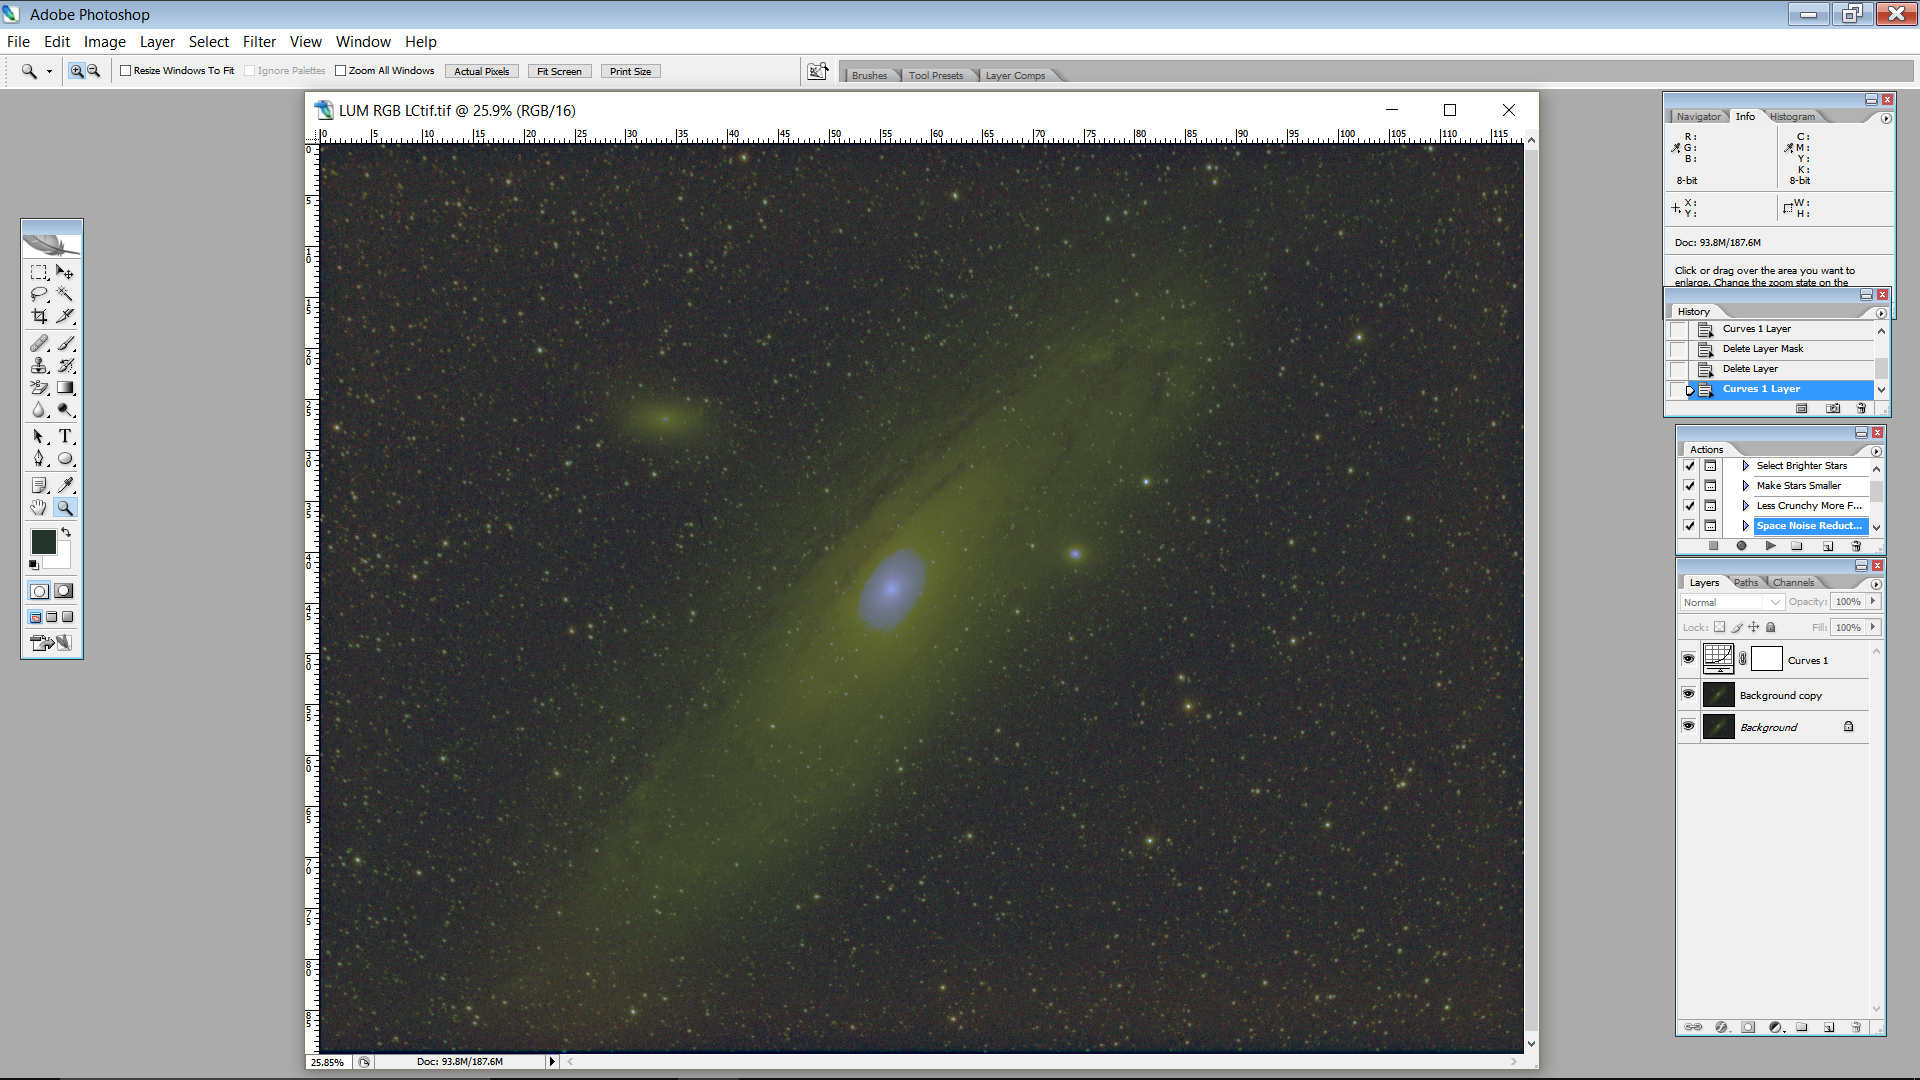The image size is (1920, 1080).
Task: Open the layer Opacity slider arrow
Action: tap(1873, 602)
